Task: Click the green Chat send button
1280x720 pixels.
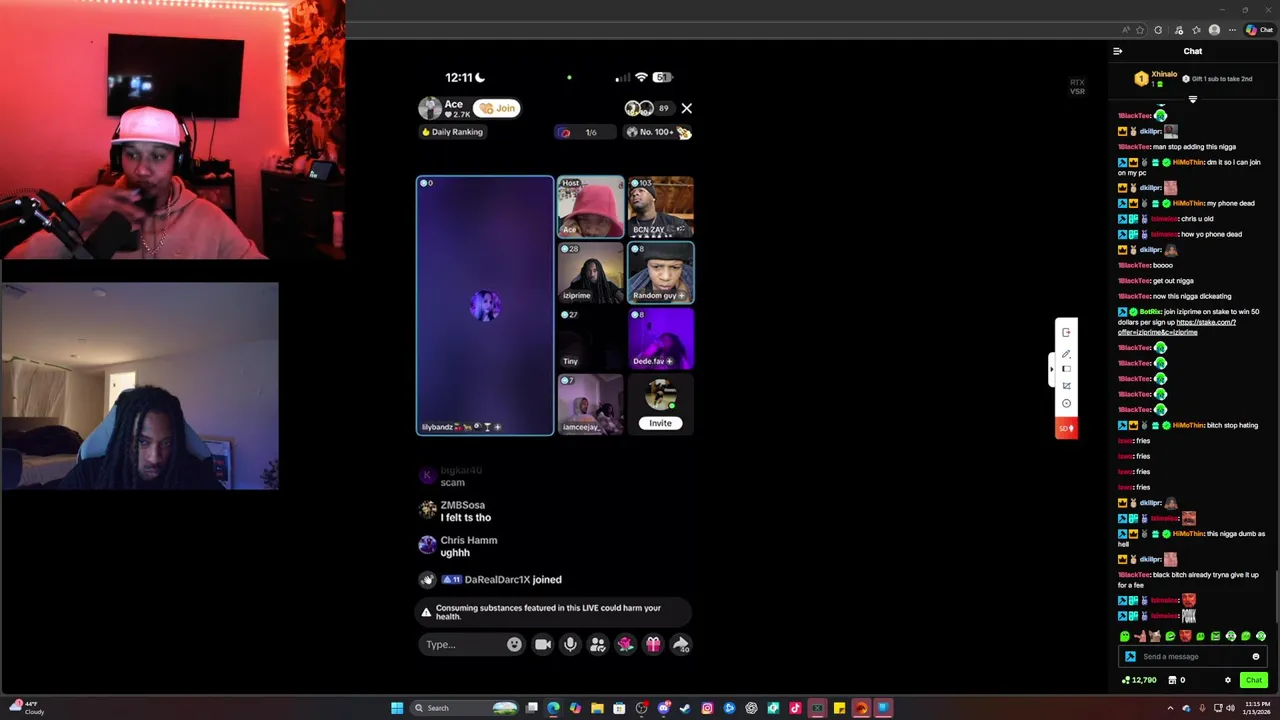Action: (x=1253, y=680)
